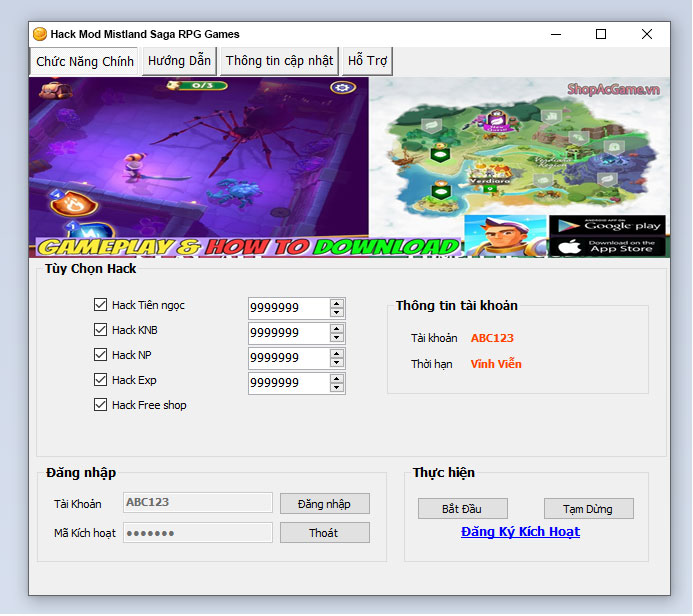
Task: Click the settings gear in the gameplay image
Action: point(343,87)
